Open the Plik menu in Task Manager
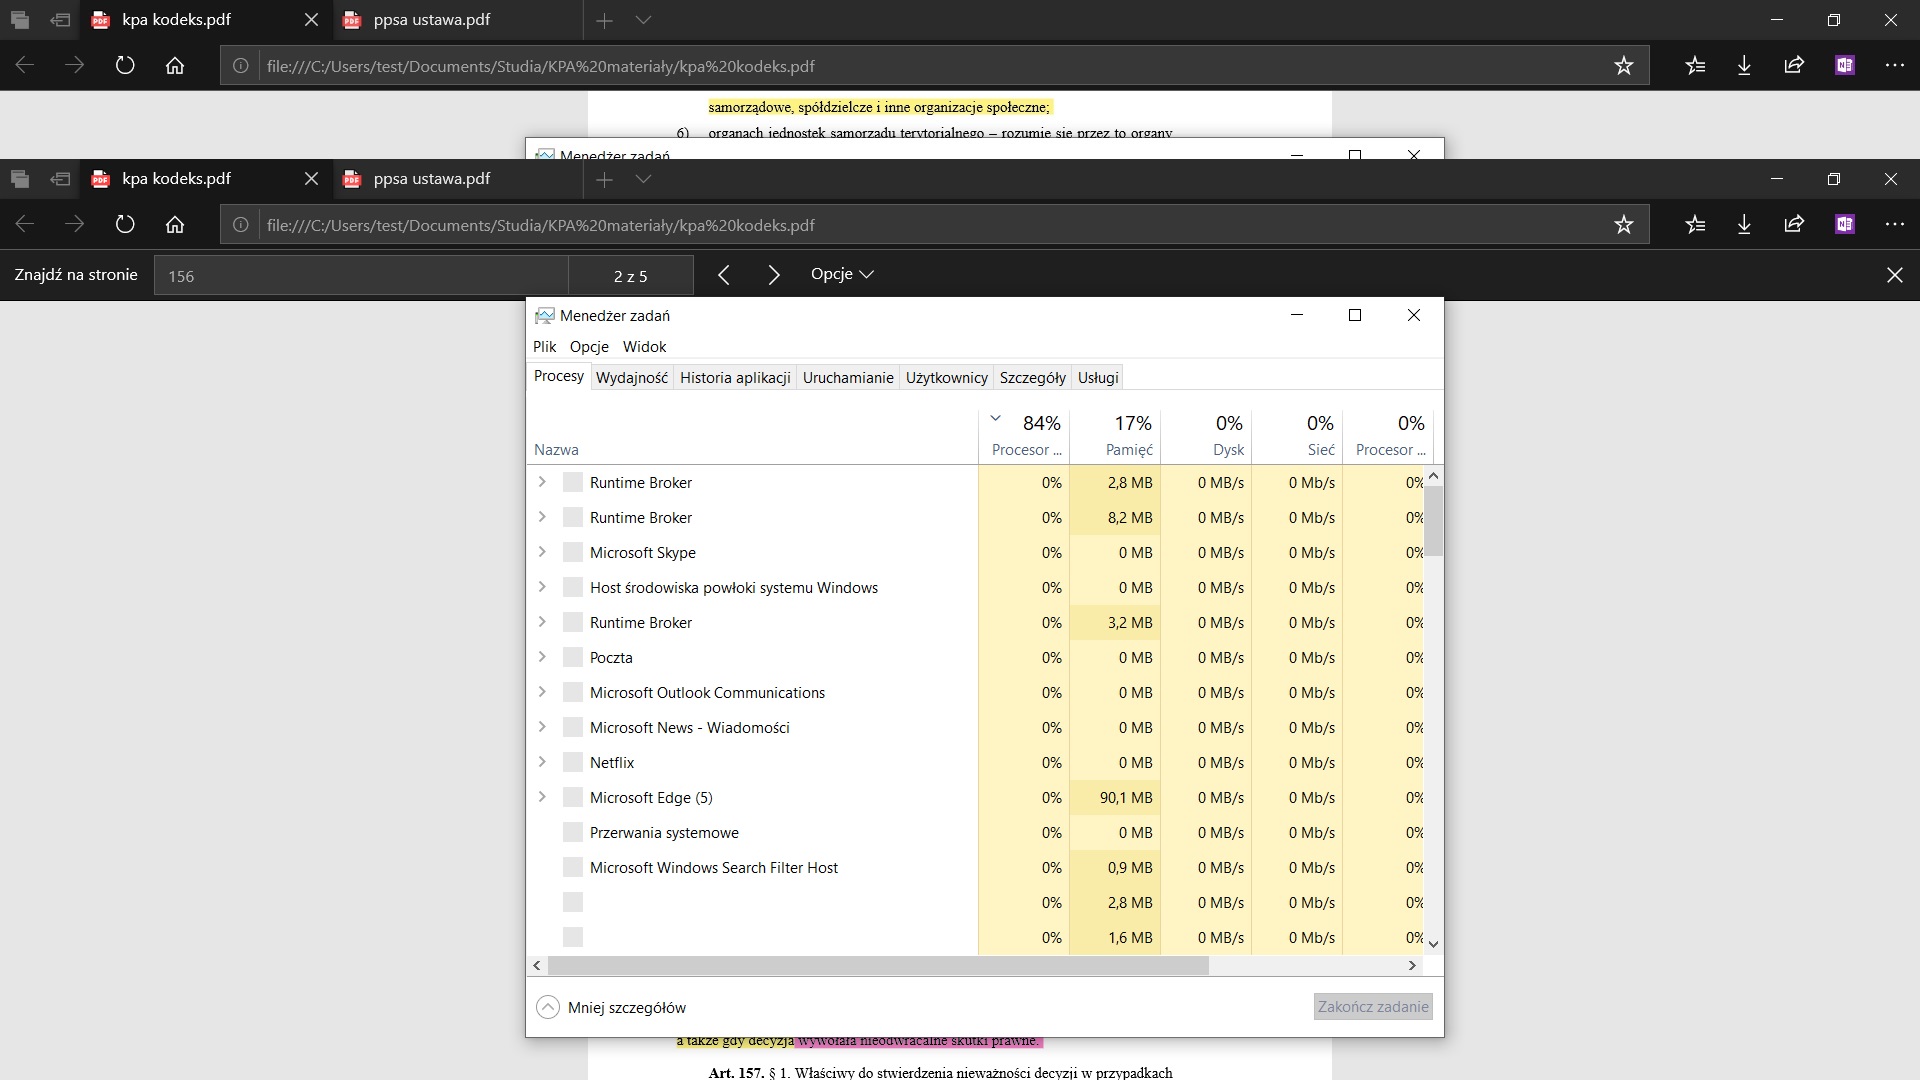 (x=544, y=346)
